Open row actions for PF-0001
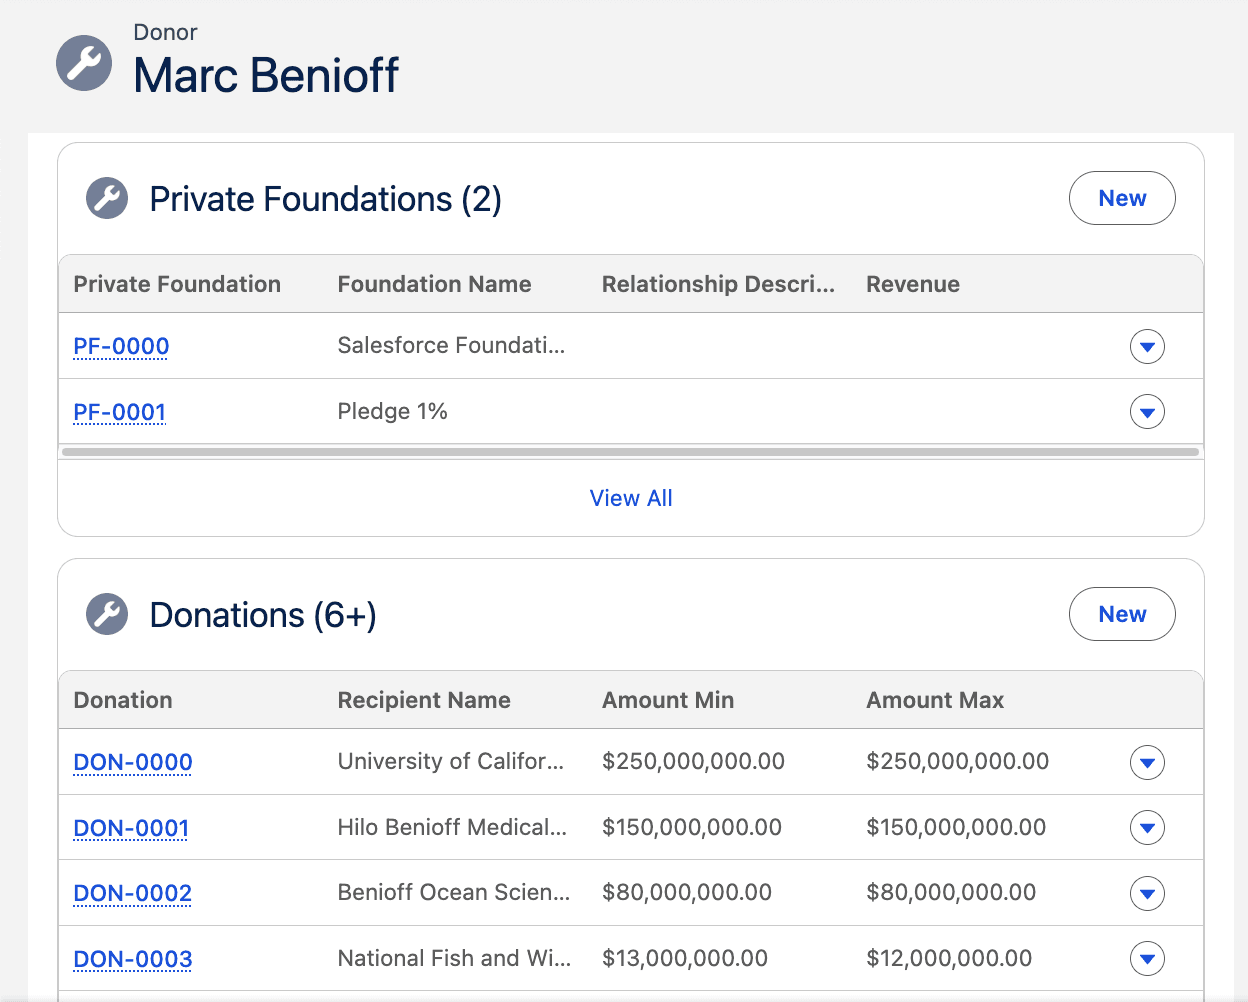Screen dimensions: 1248x1002 pyautogui.click(x=1147, y=411)
